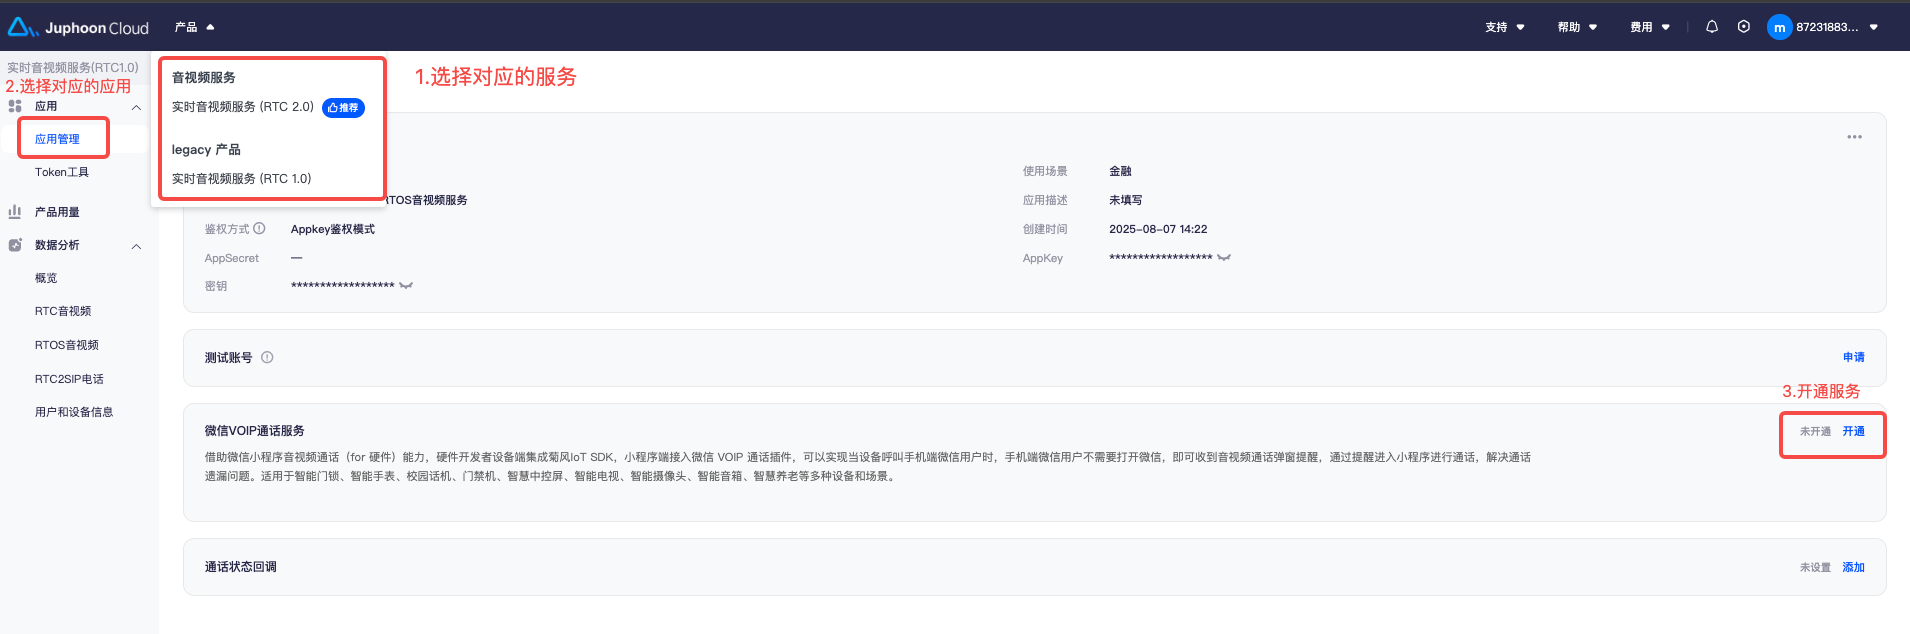
Task: Click the 音视频服务 heading in product menu
Action: pos(204,77)
